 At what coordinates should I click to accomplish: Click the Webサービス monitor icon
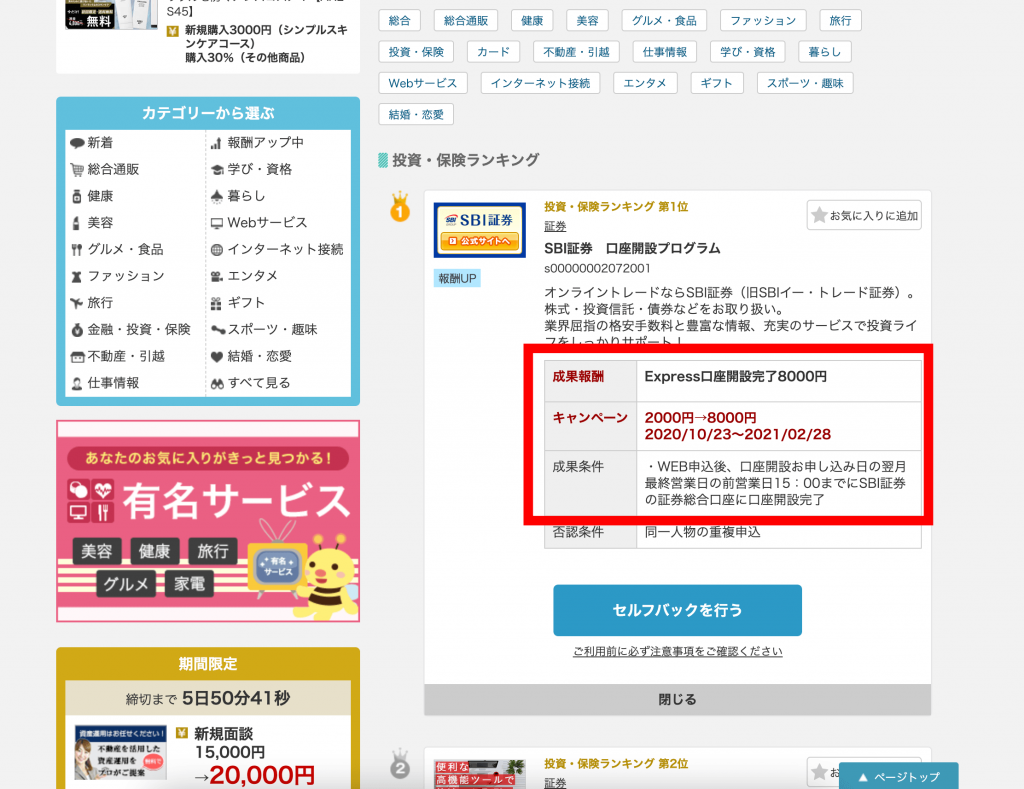click(217, 223)
